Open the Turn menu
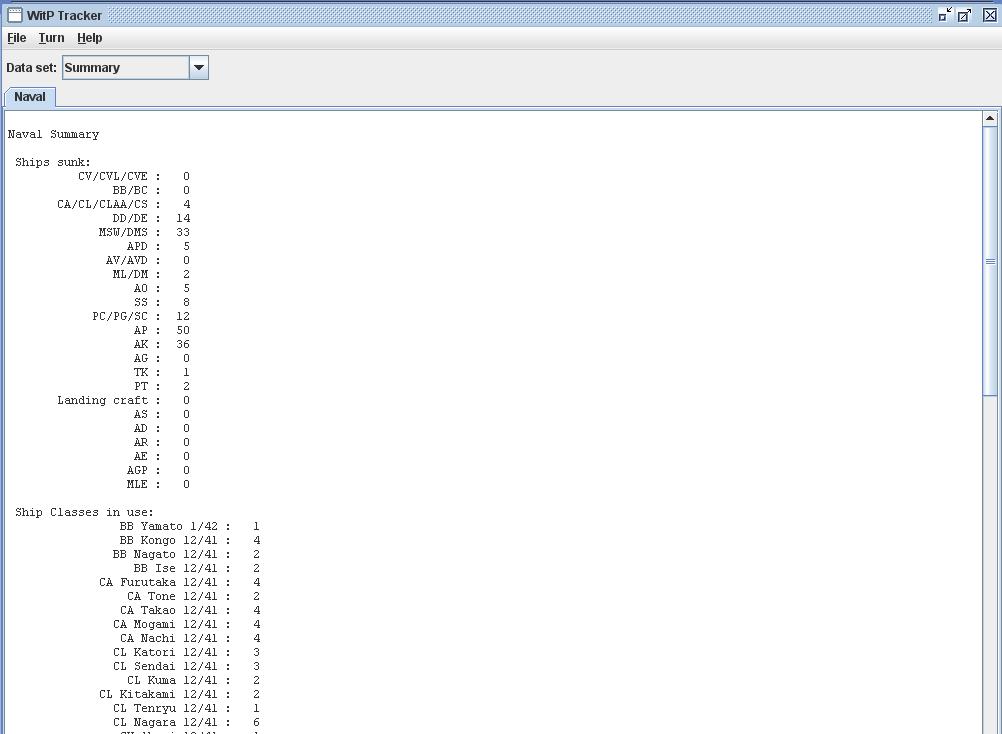This screenshot has height=734, width=1002. (x=51, y=38)
